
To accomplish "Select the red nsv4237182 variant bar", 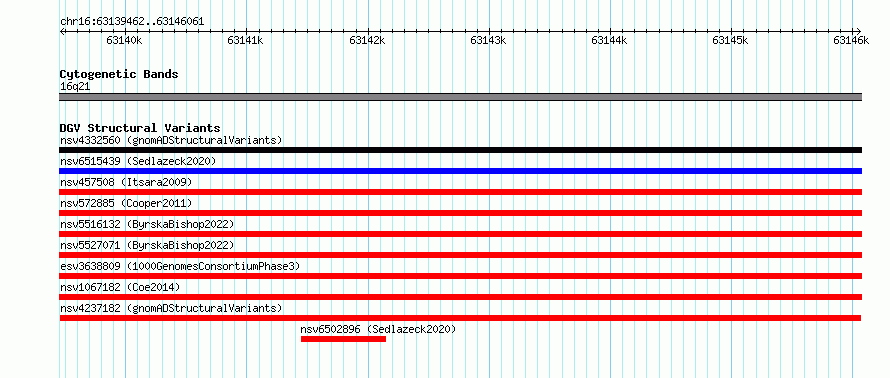I will tap(460, 318).
